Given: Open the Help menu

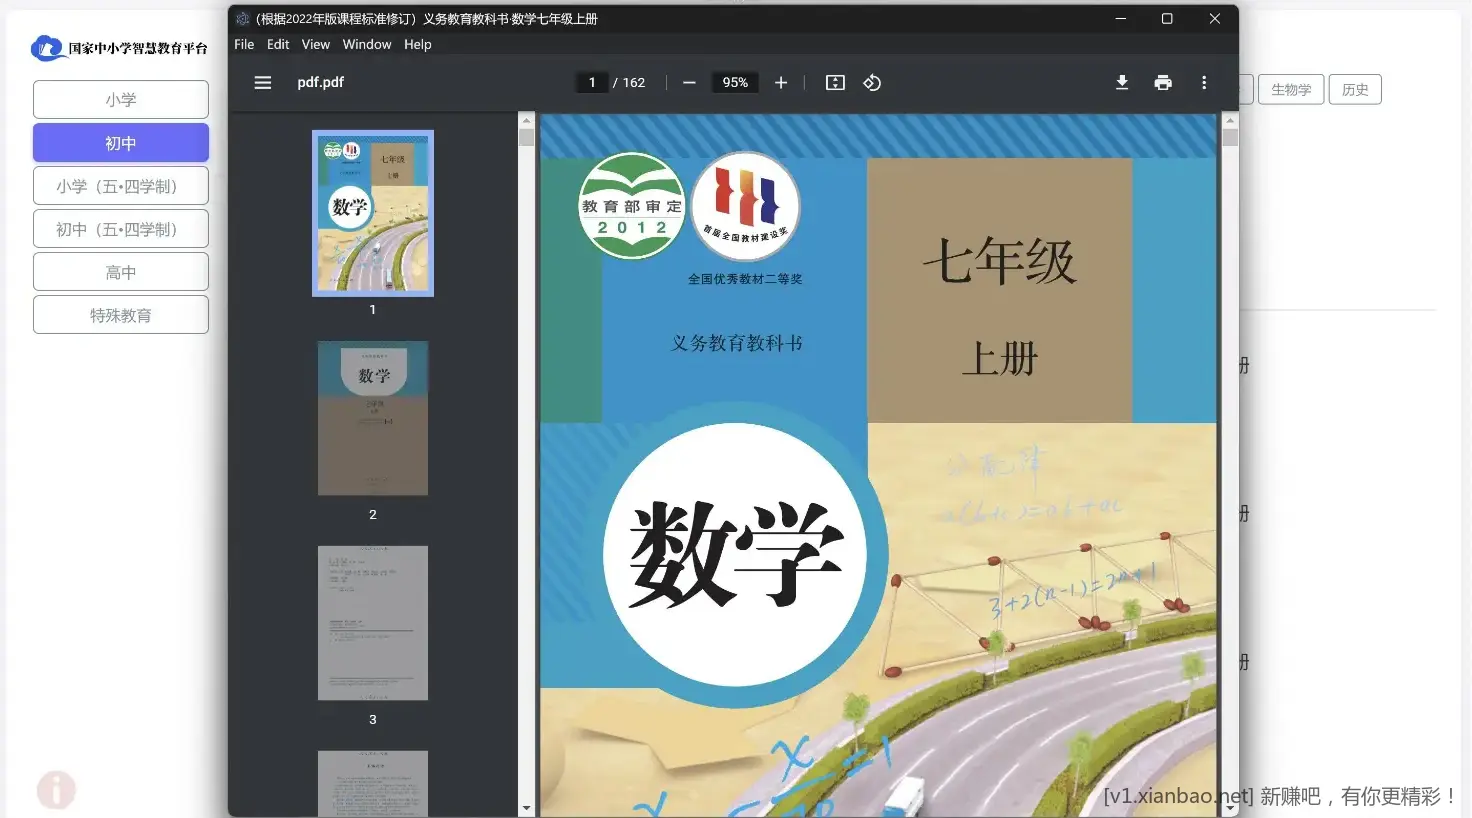Looking at the screenshot, I should [x=418, y=44].
